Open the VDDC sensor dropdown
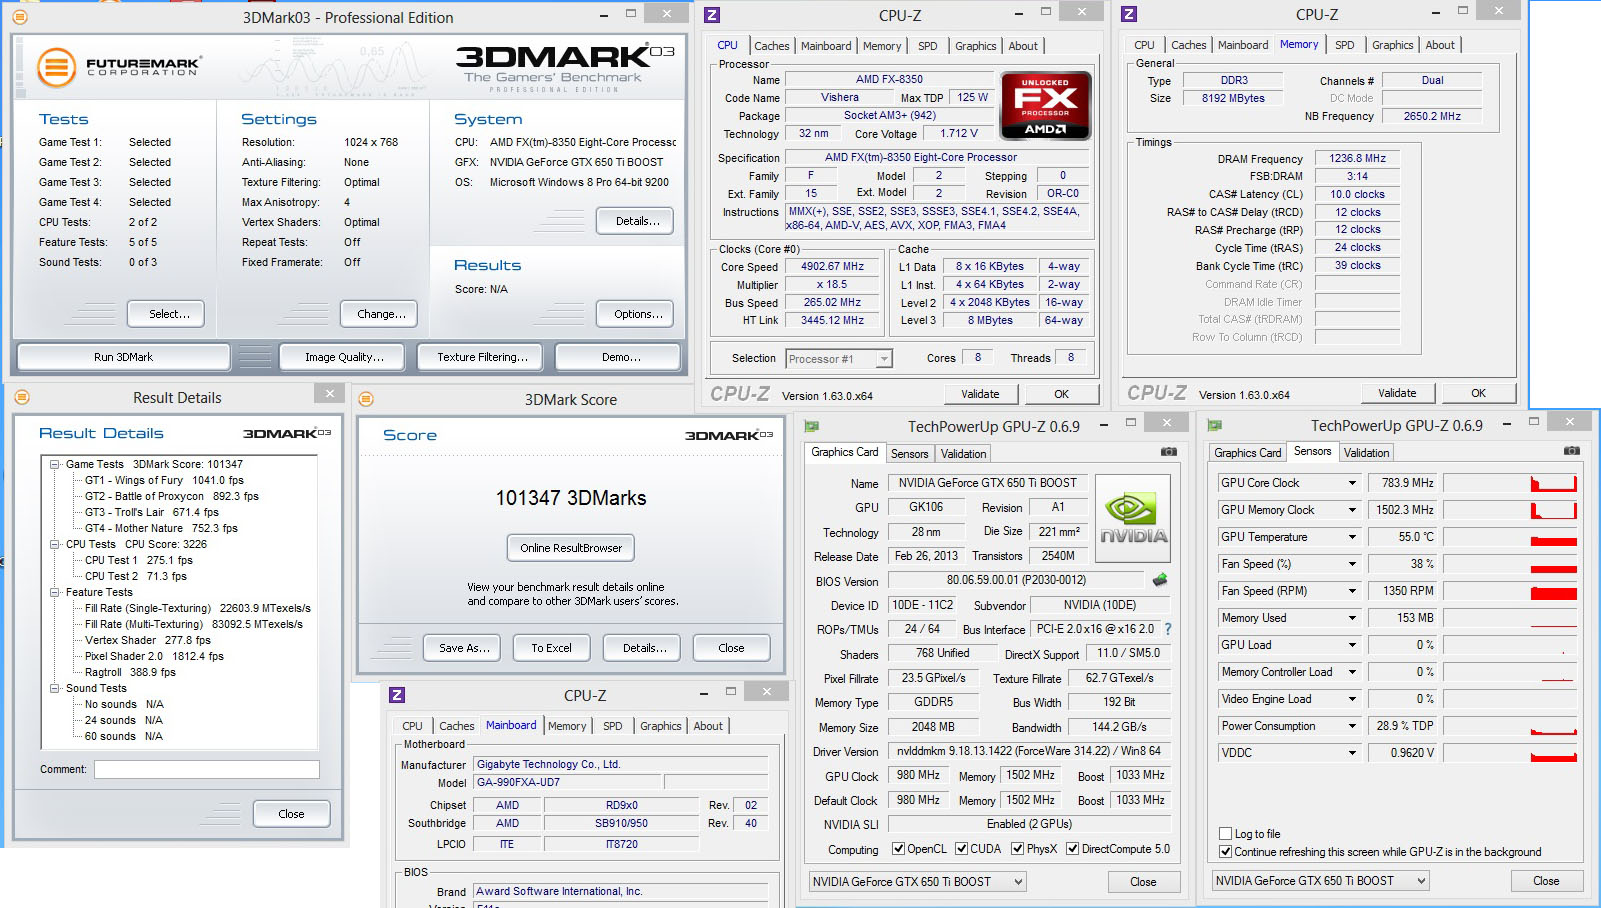Image resolution: width=1601 pixels, height=908 pixels. [x=1352, y=753]
